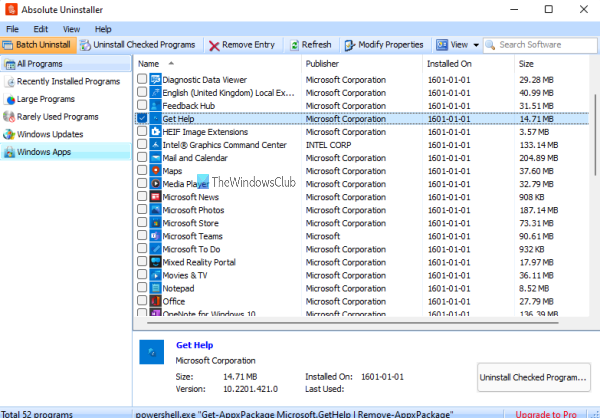The image size is (600, 418).
Task: Click the Intel Graphics Command Center icon
Action: [155, 145]
